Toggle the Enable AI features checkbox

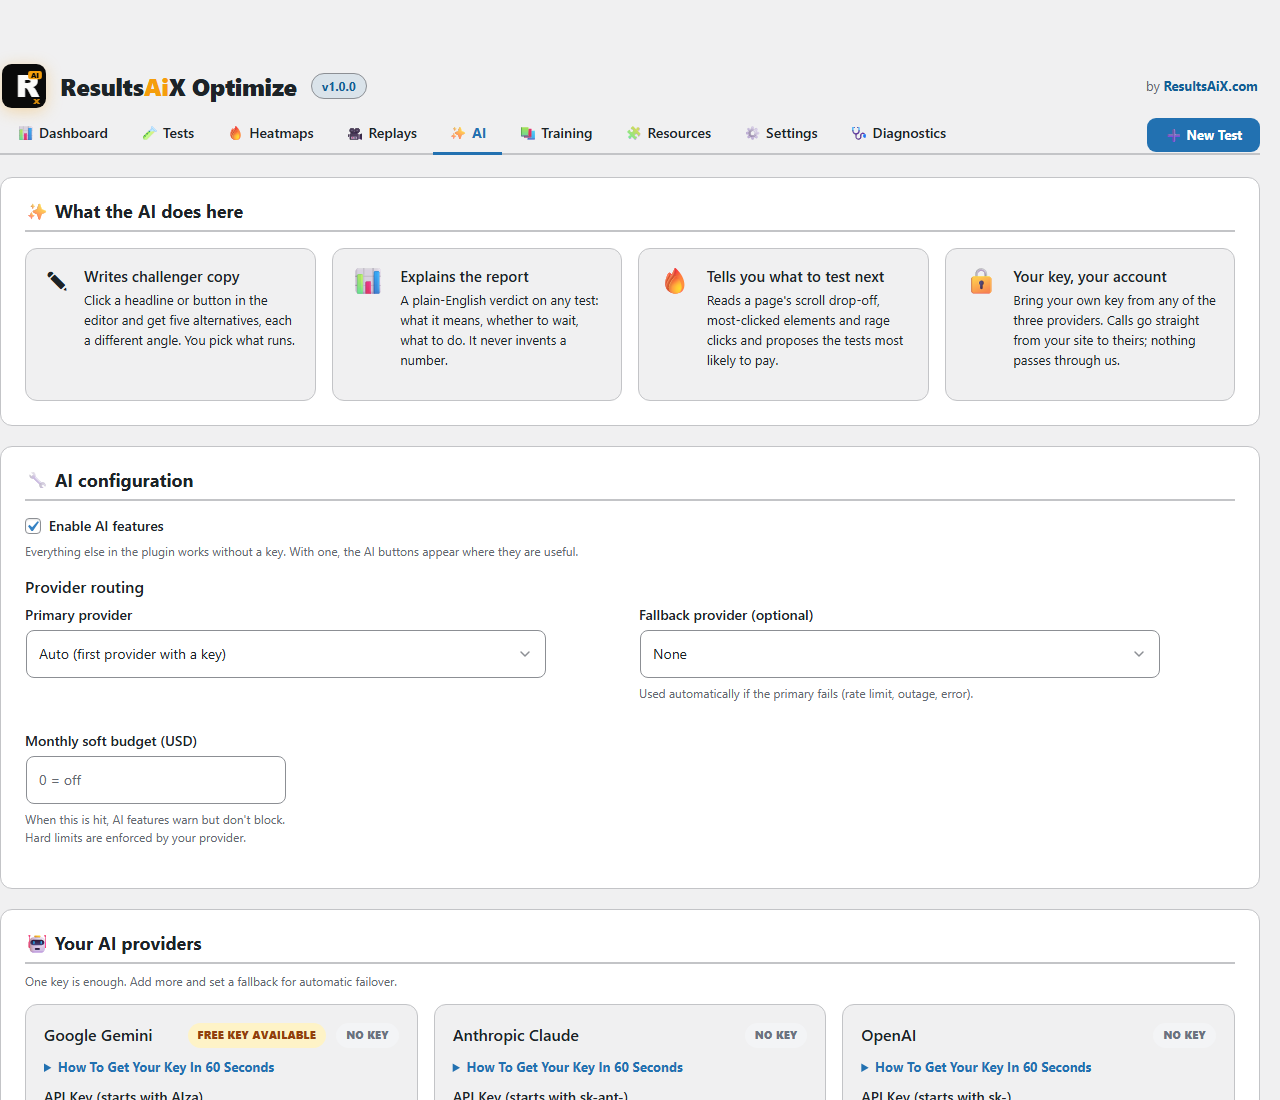[x=33, y=526]
